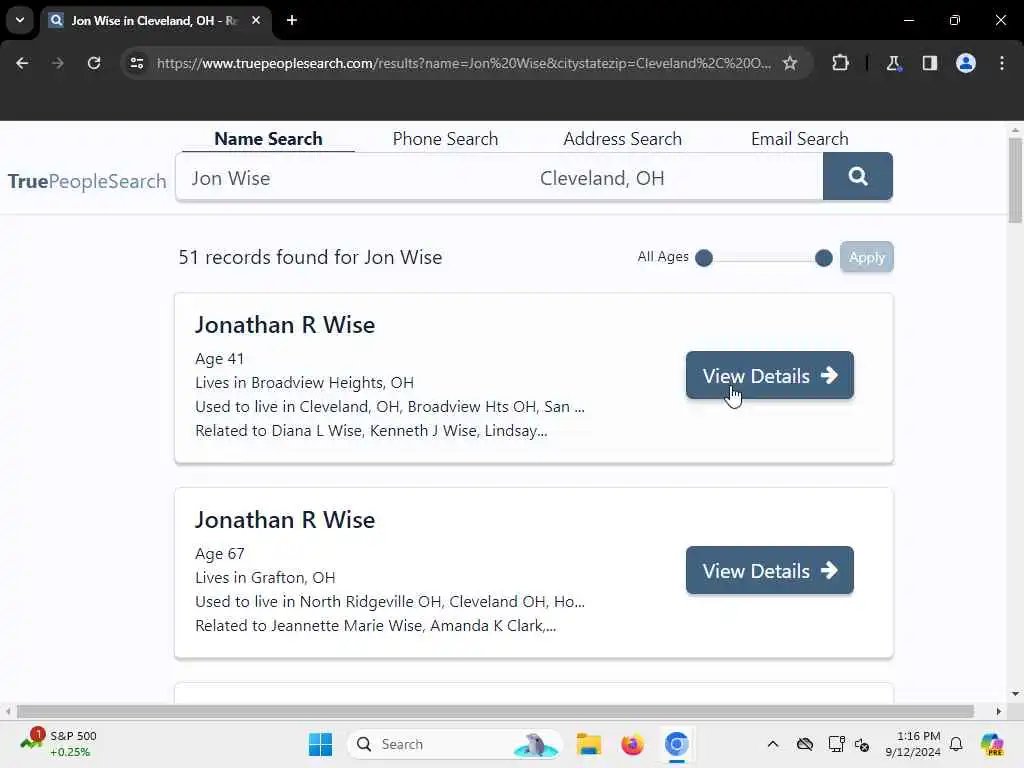Image resolution: width=1024 pixels, height=768 pixels.
Task: Click the cloud sync tray icon
Action: (x=805, y=744)
